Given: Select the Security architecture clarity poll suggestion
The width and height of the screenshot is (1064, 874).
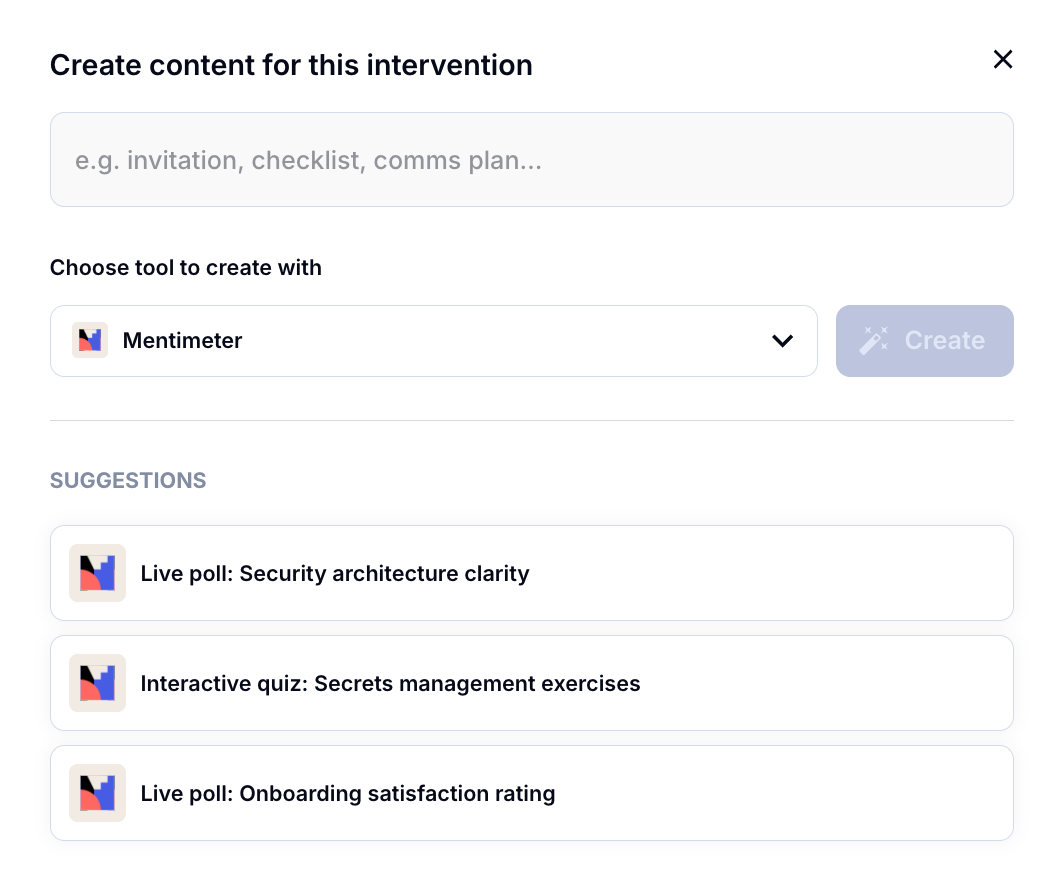Looking at the screenshot, I should pos(531,573).
